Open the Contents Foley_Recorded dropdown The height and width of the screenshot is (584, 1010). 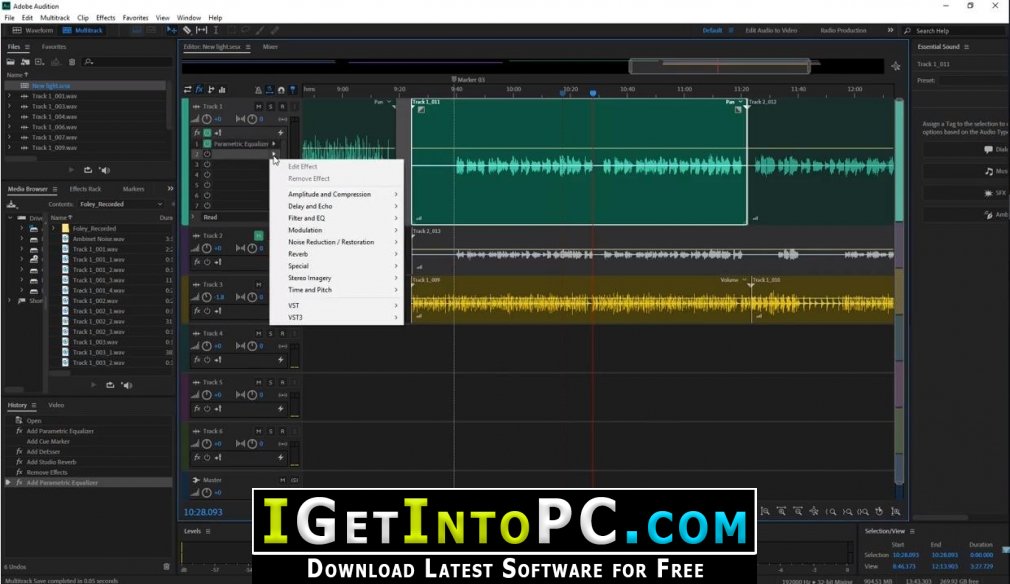(121, 204)
